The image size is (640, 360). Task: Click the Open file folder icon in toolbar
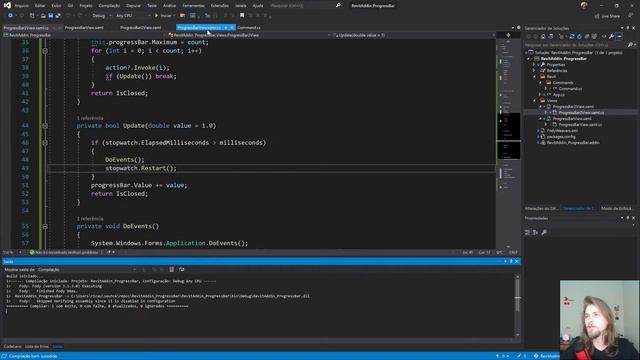coord(43,16)
